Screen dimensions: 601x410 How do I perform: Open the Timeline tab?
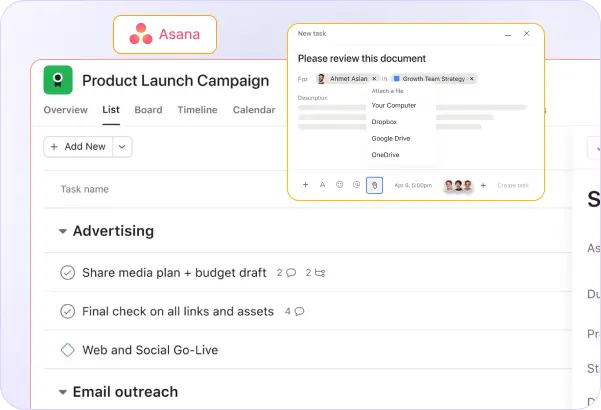click(x=197, y=110)
